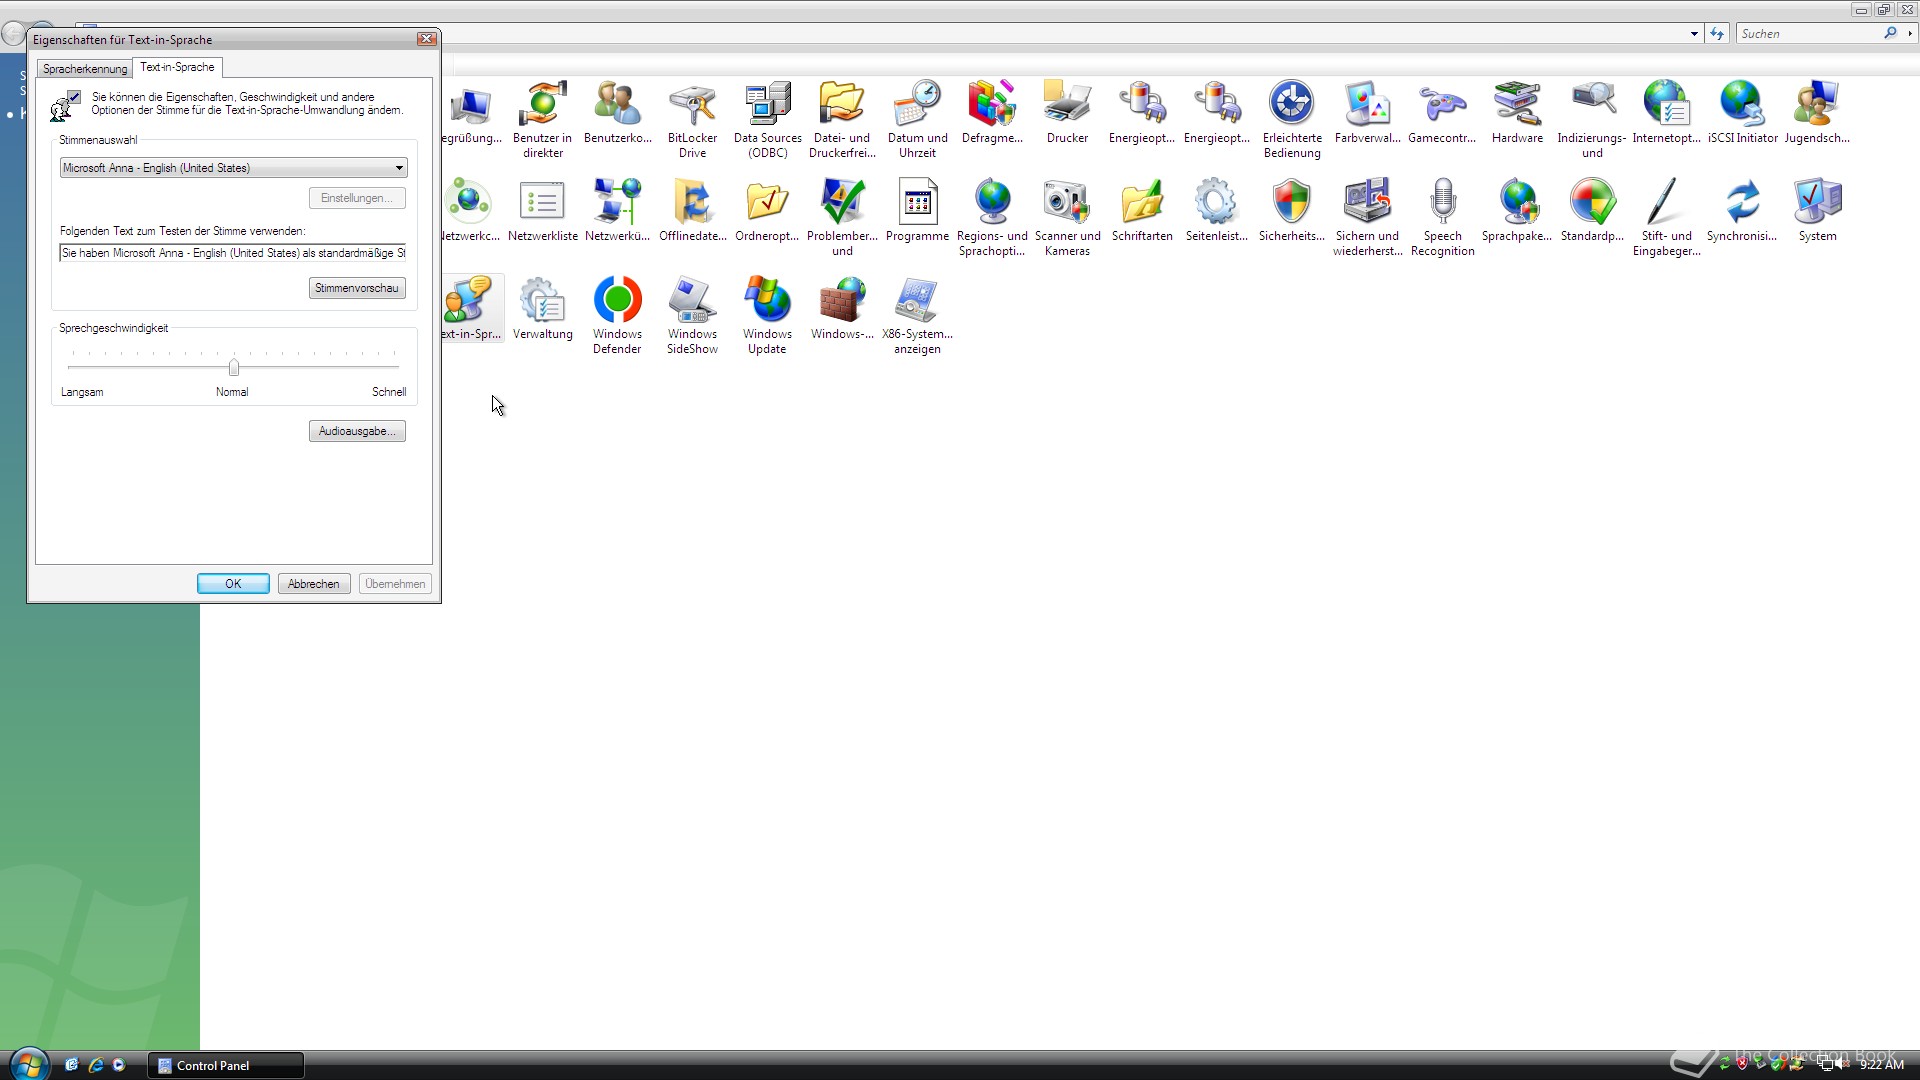
Task: Click the voice test text field
Action: pos(233,253)
